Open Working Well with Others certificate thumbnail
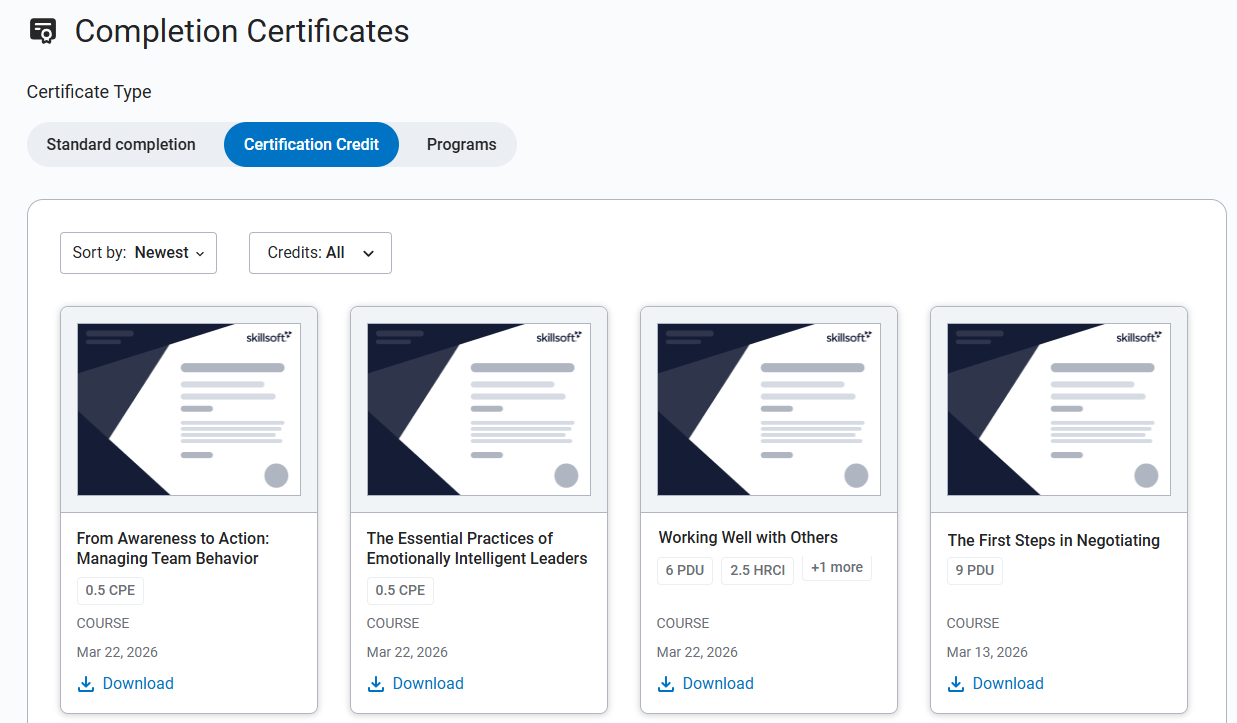The image size is (1237, 723). [x=768, y=409]
